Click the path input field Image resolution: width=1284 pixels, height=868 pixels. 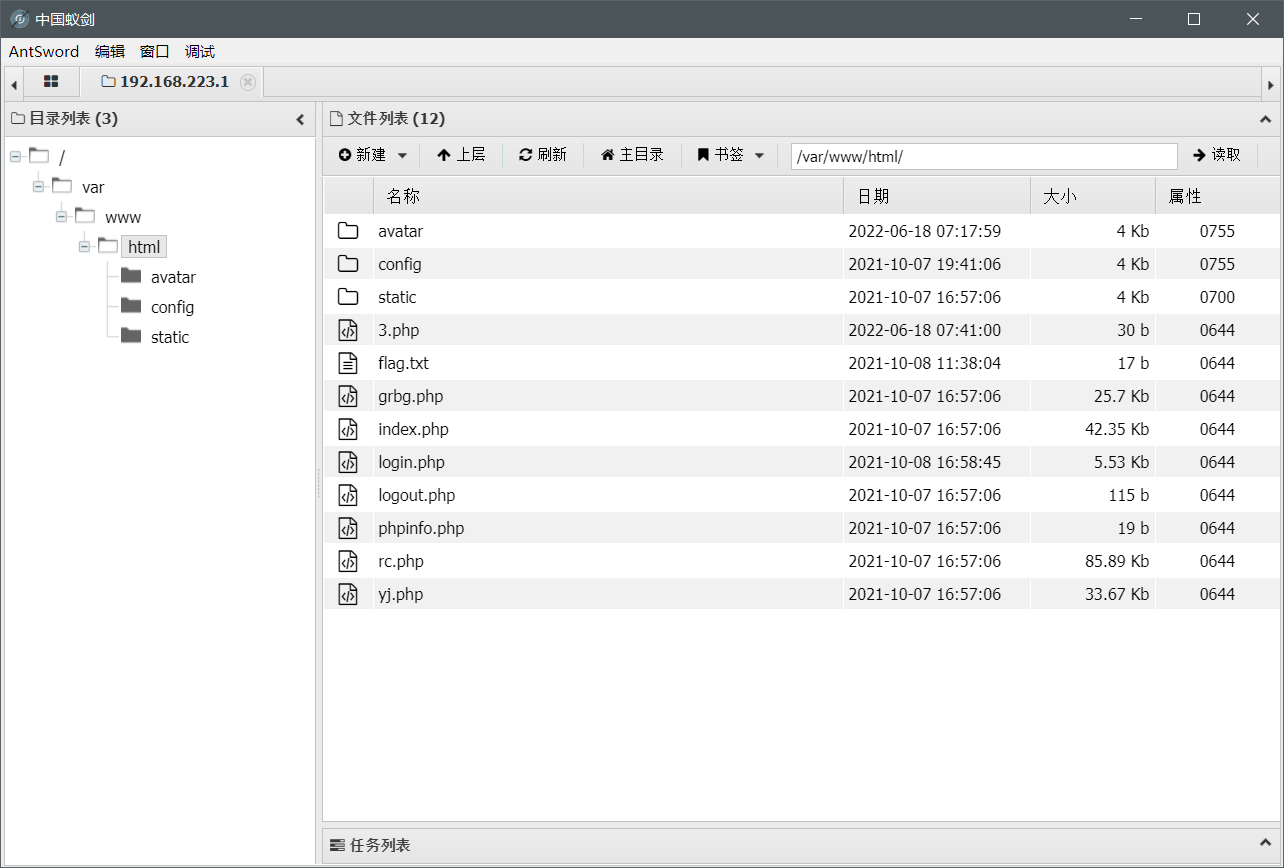tap(983, 157)
